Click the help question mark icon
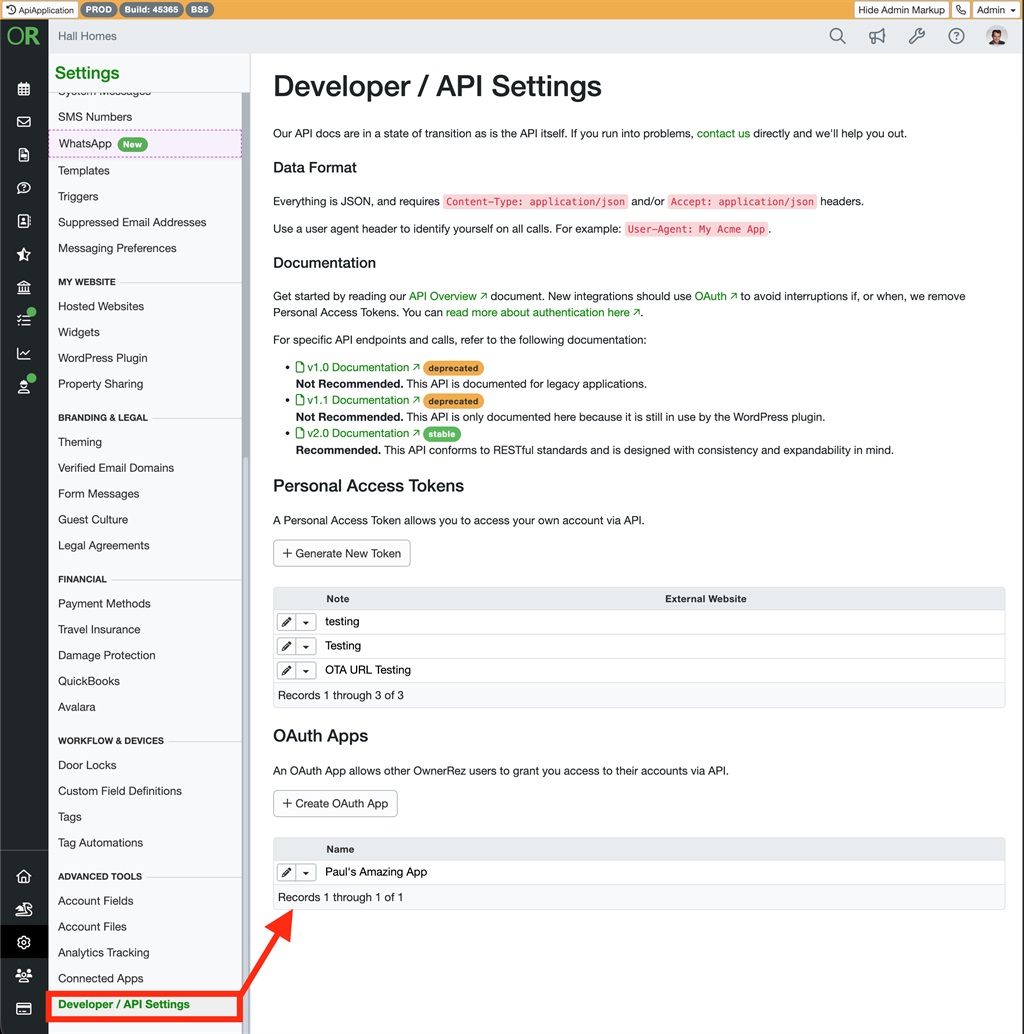Image resolution: width=1024 pixels, height=1034 pixels. [x=956, y=37]
